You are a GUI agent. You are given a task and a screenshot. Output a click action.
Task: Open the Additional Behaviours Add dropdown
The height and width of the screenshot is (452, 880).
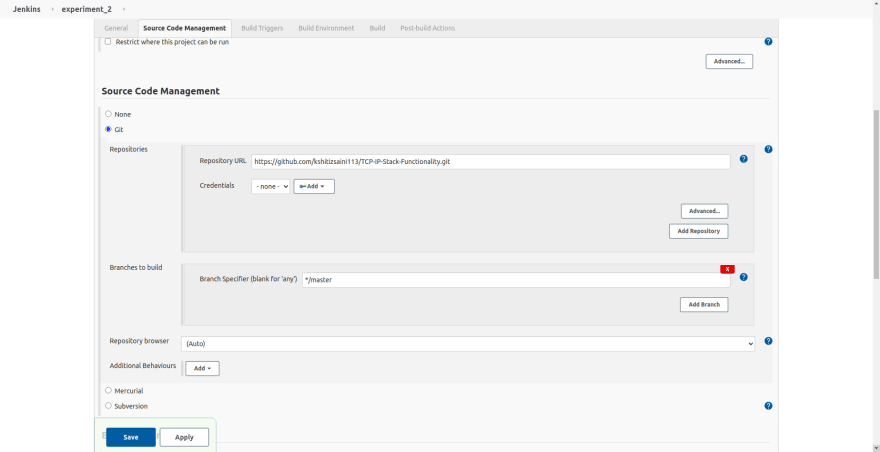202,368
